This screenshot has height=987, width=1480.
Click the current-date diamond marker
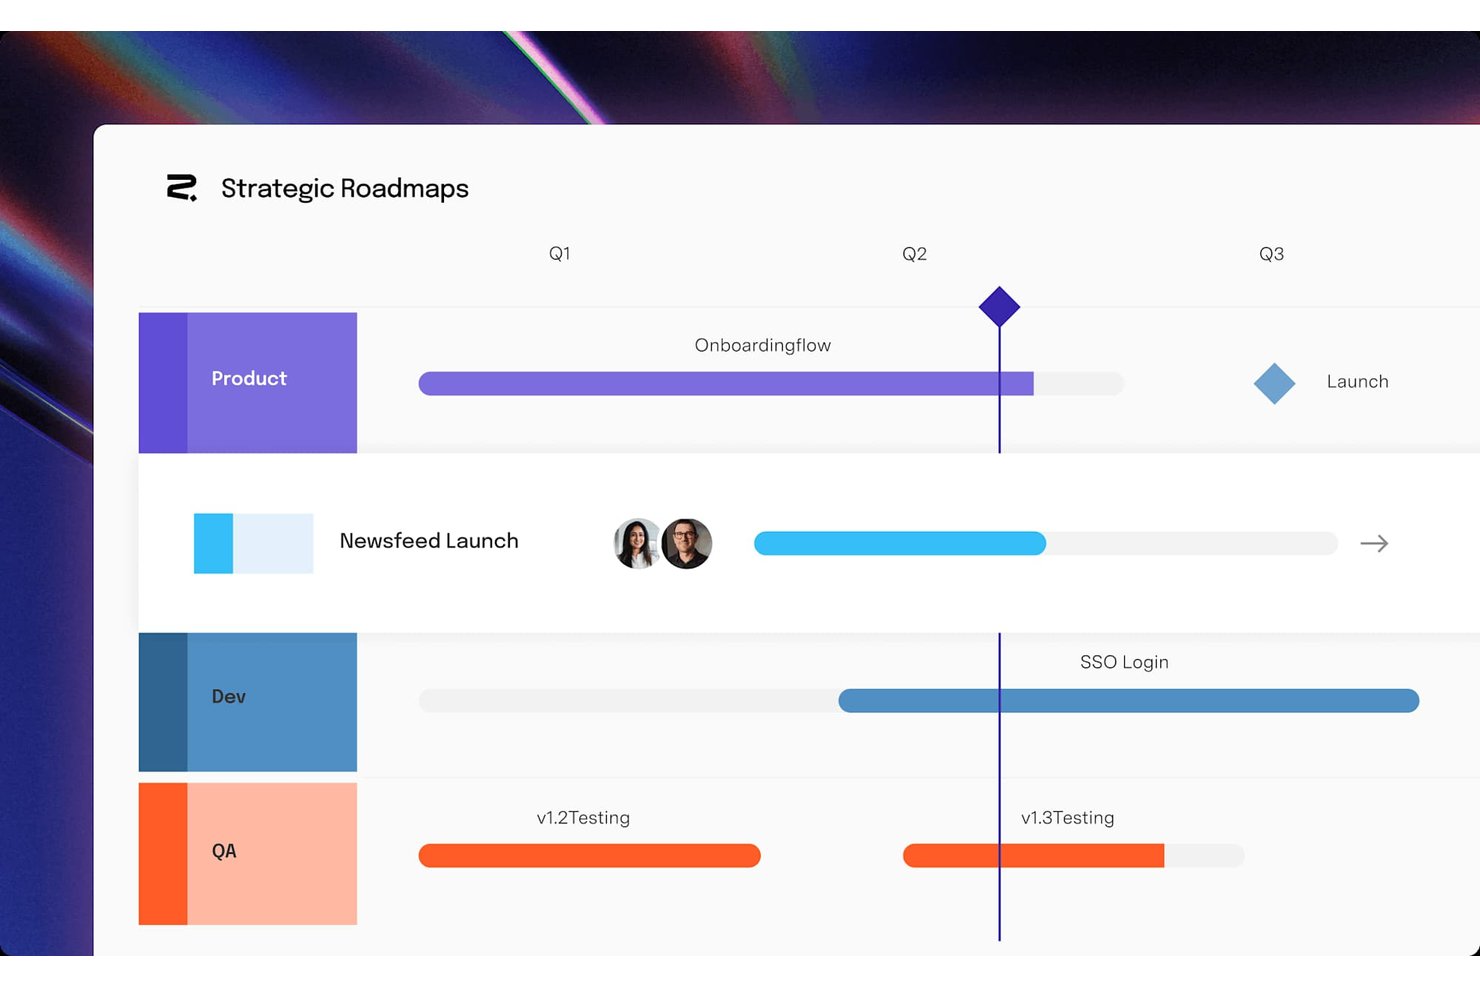tap(999, 306)
